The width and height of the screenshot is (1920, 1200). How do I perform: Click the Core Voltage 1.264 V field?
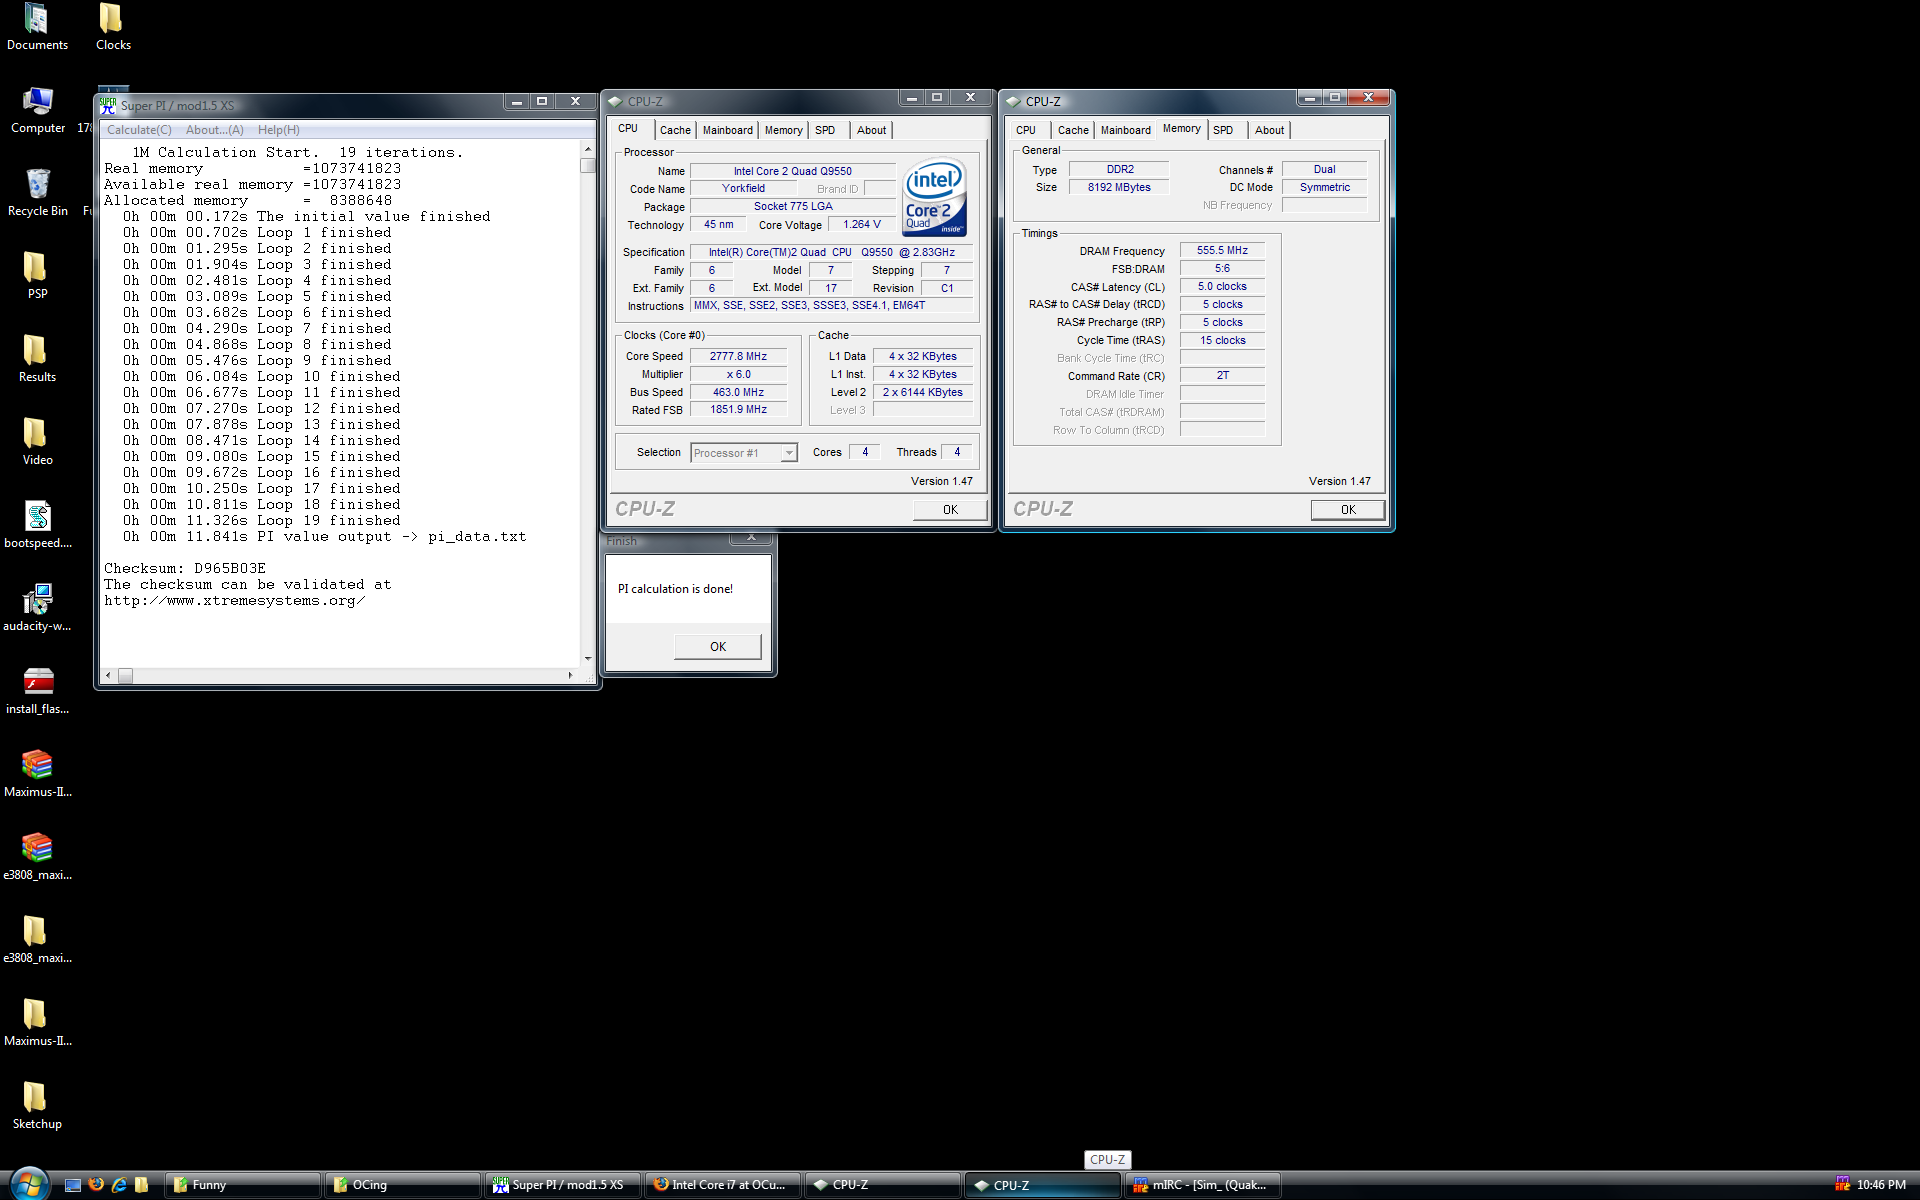(x=861, y=224)
